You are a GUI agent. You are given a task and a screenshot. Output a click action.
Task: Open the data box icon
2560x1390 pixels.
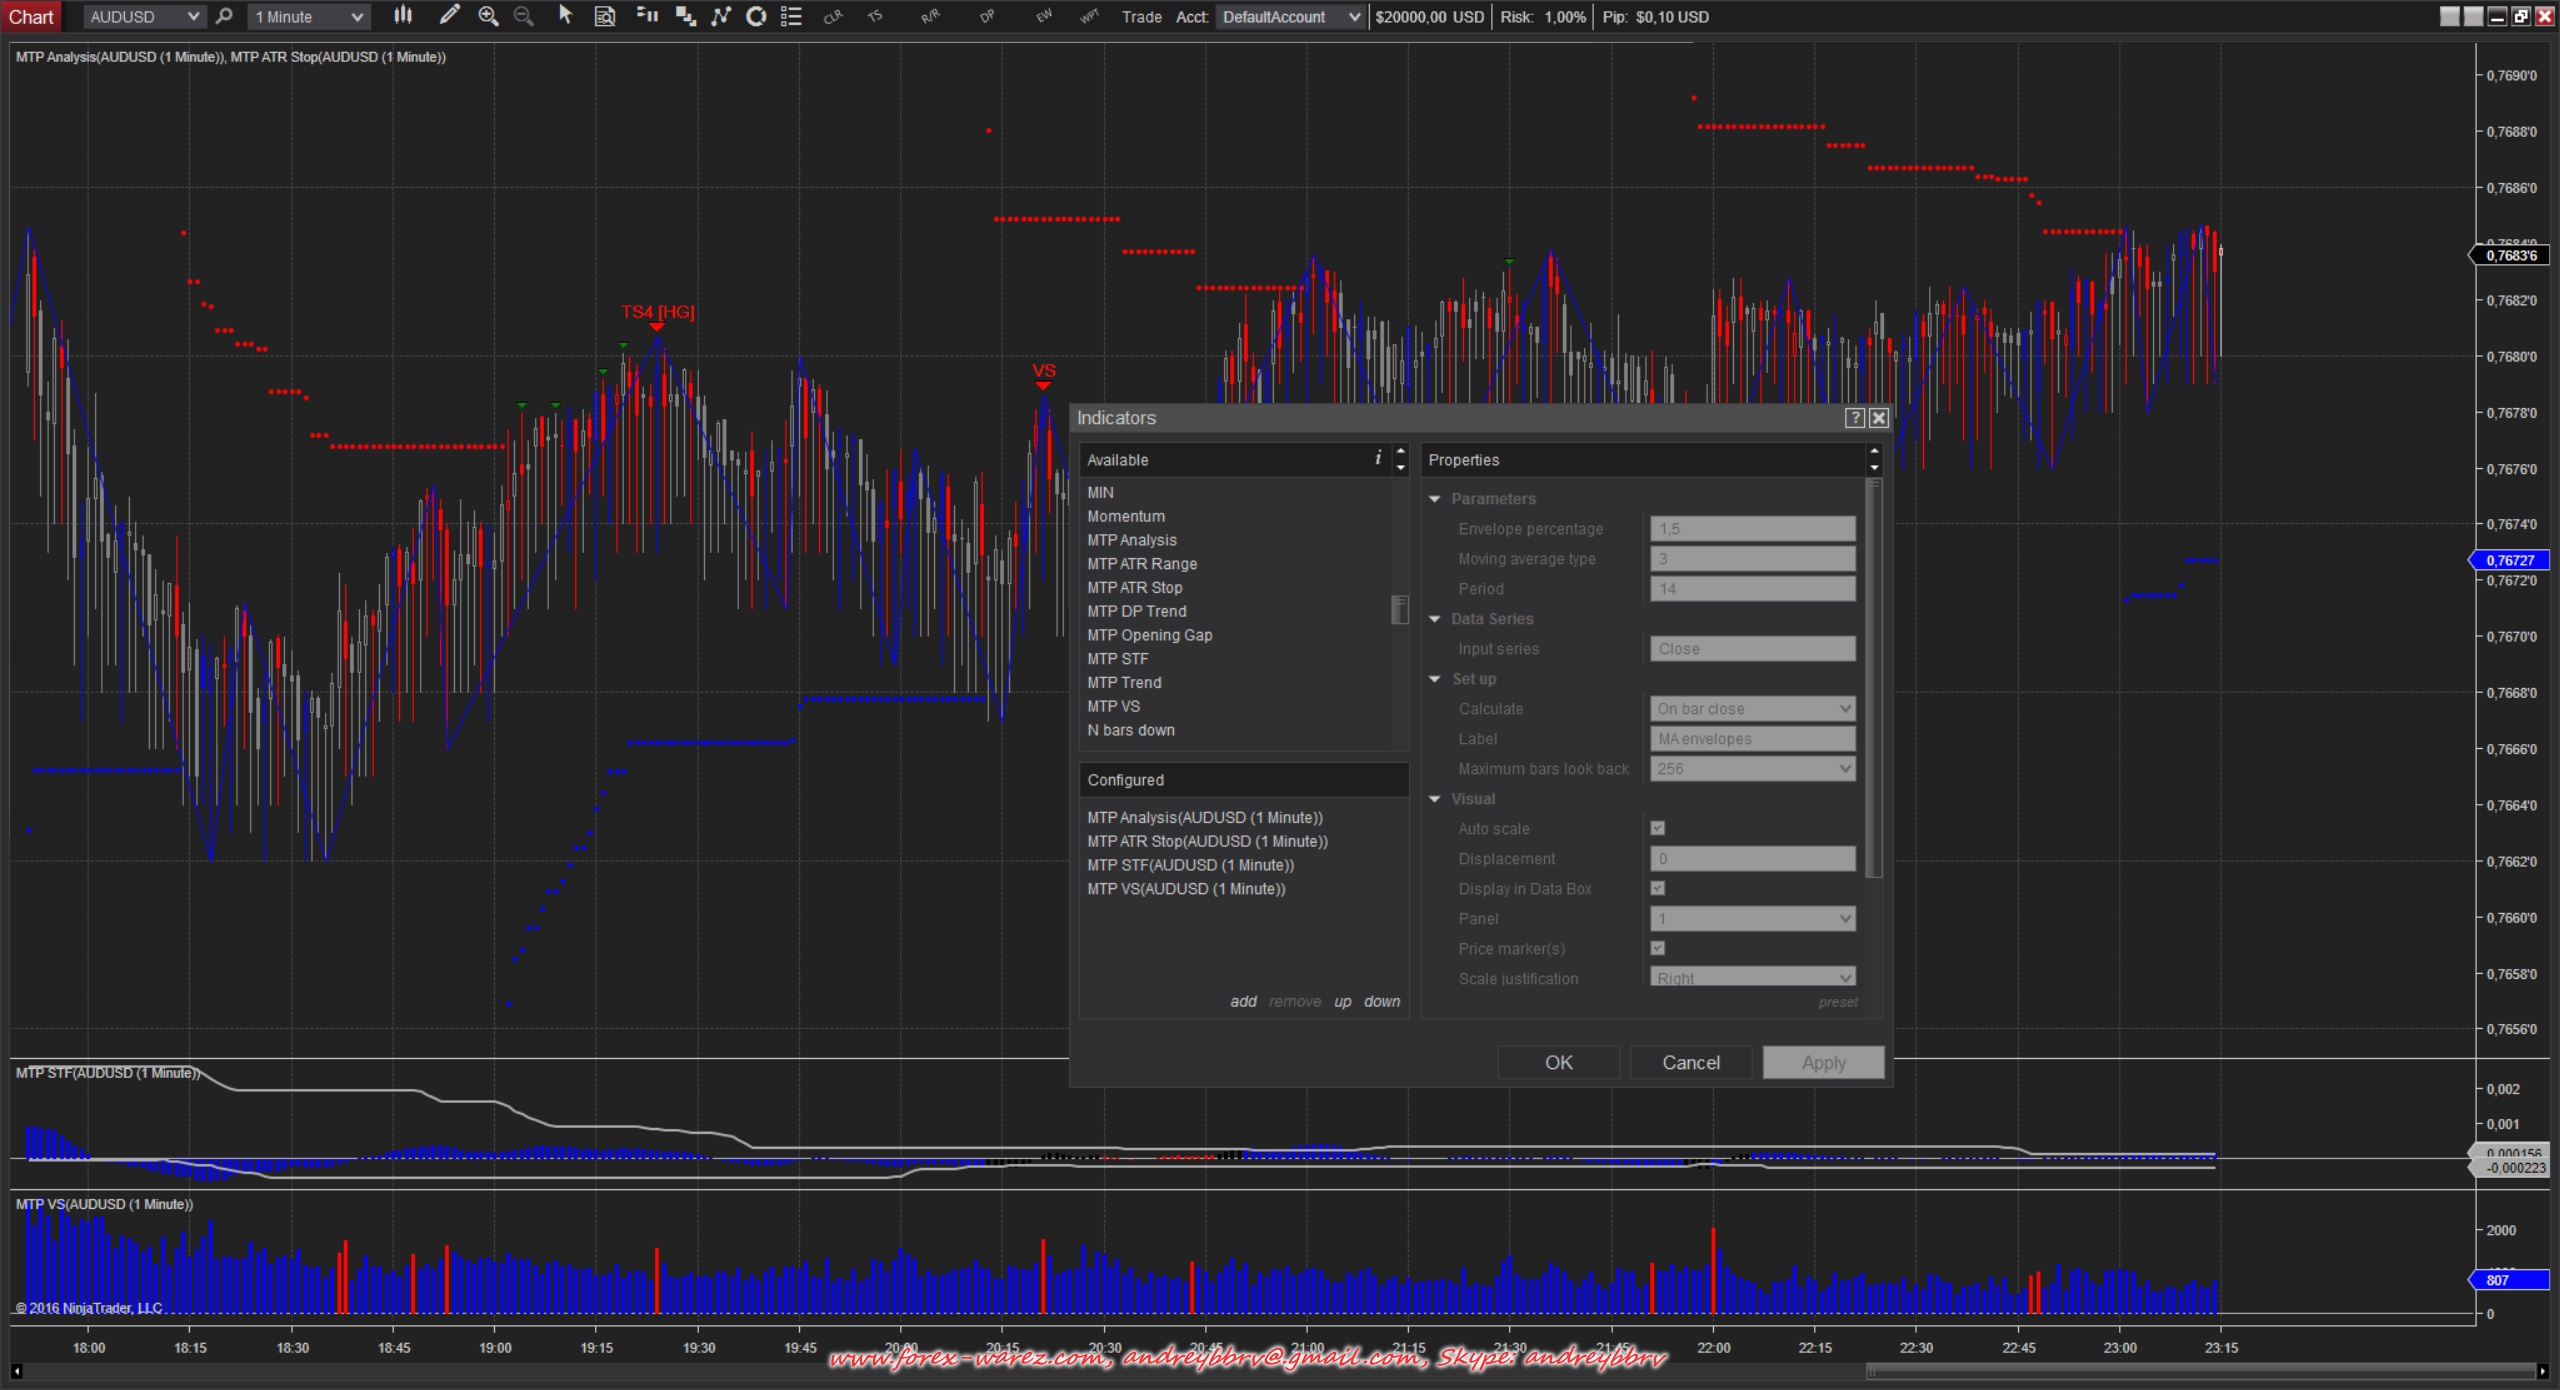pos(605,16)
